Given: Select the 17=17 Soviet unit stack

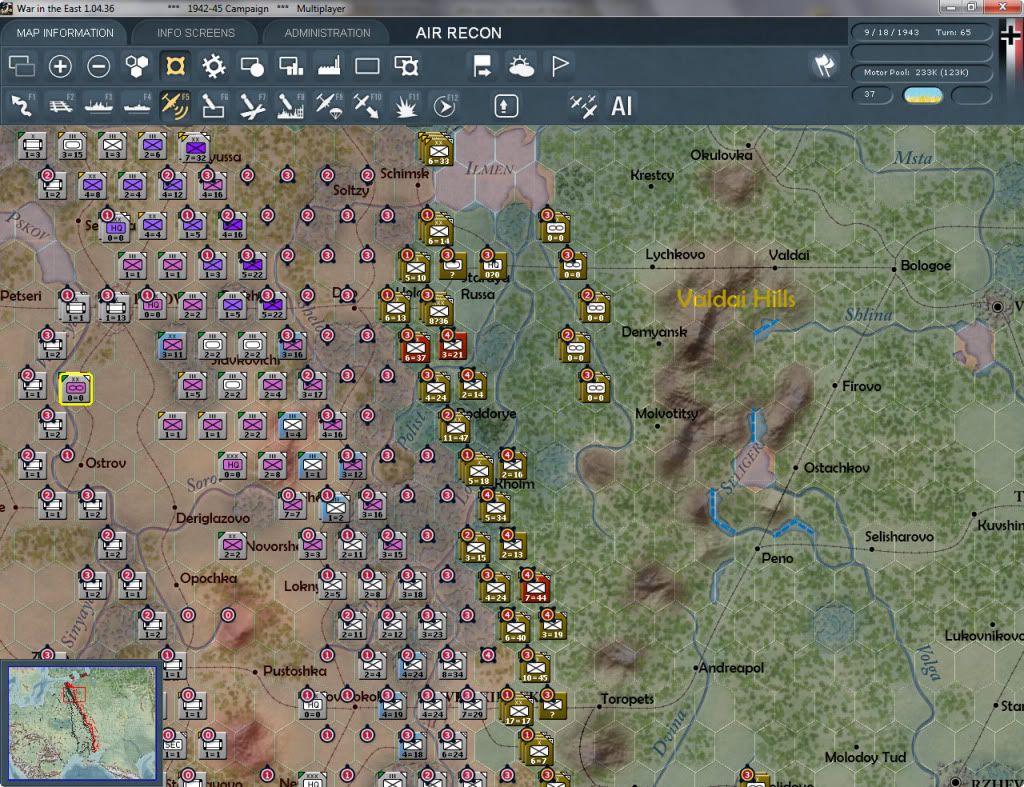Looking at the screenshot, I should click(517, 709).
